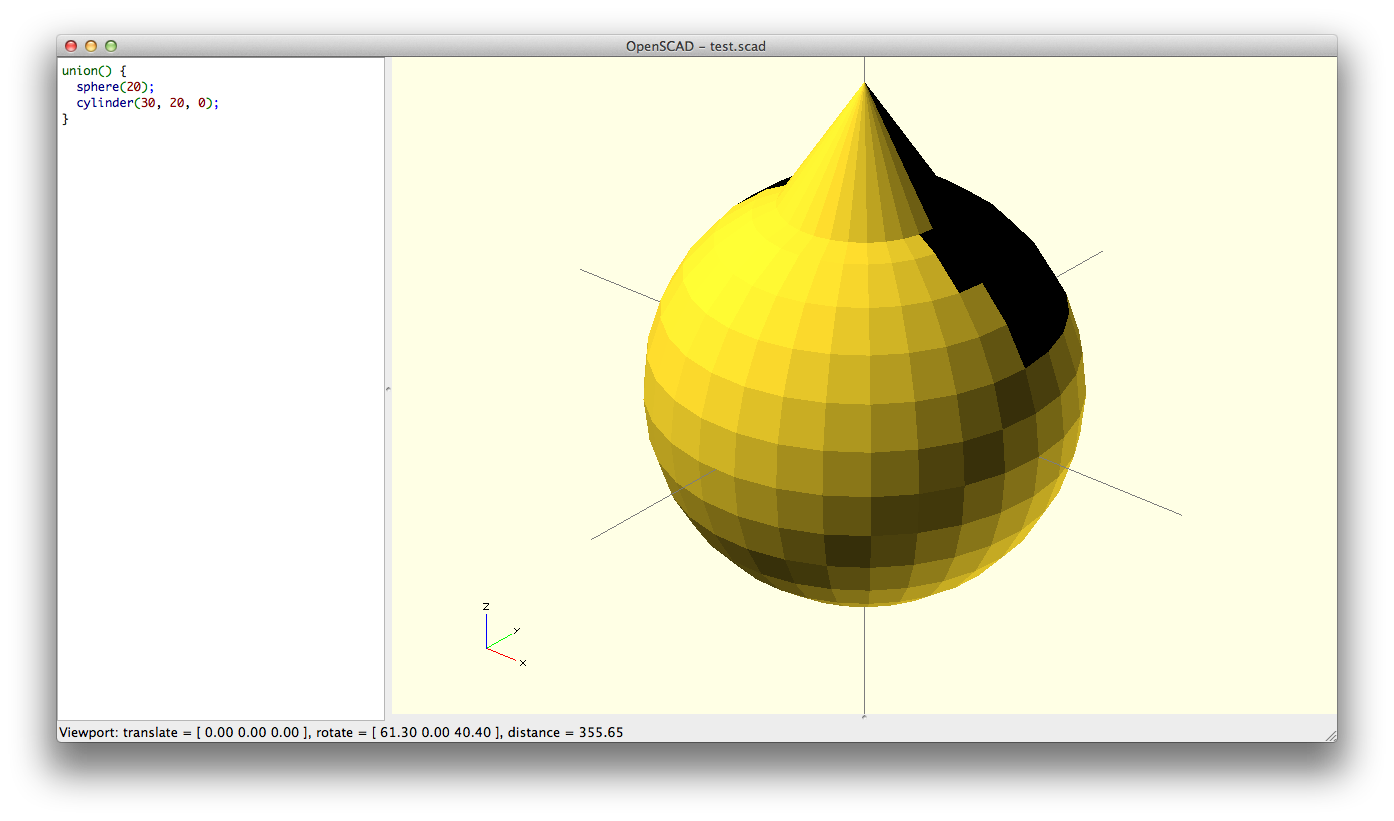Image resolution: width=1394 pixels, height=821 pixels.
Task: Click the X label on the axis indicator
Action: [523, 663]
